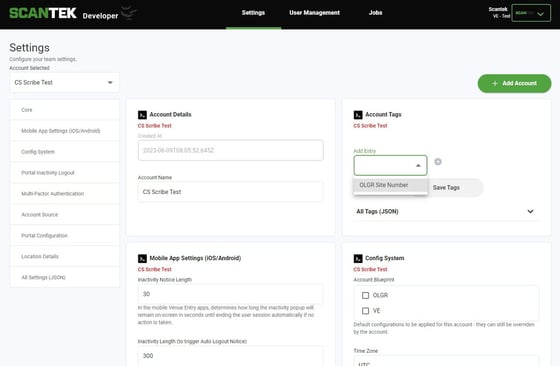Image resolution: width=560 pixels, height=366 pixels.
Task: Click the Config System panel icon
Action: click(x=358, y=258)
